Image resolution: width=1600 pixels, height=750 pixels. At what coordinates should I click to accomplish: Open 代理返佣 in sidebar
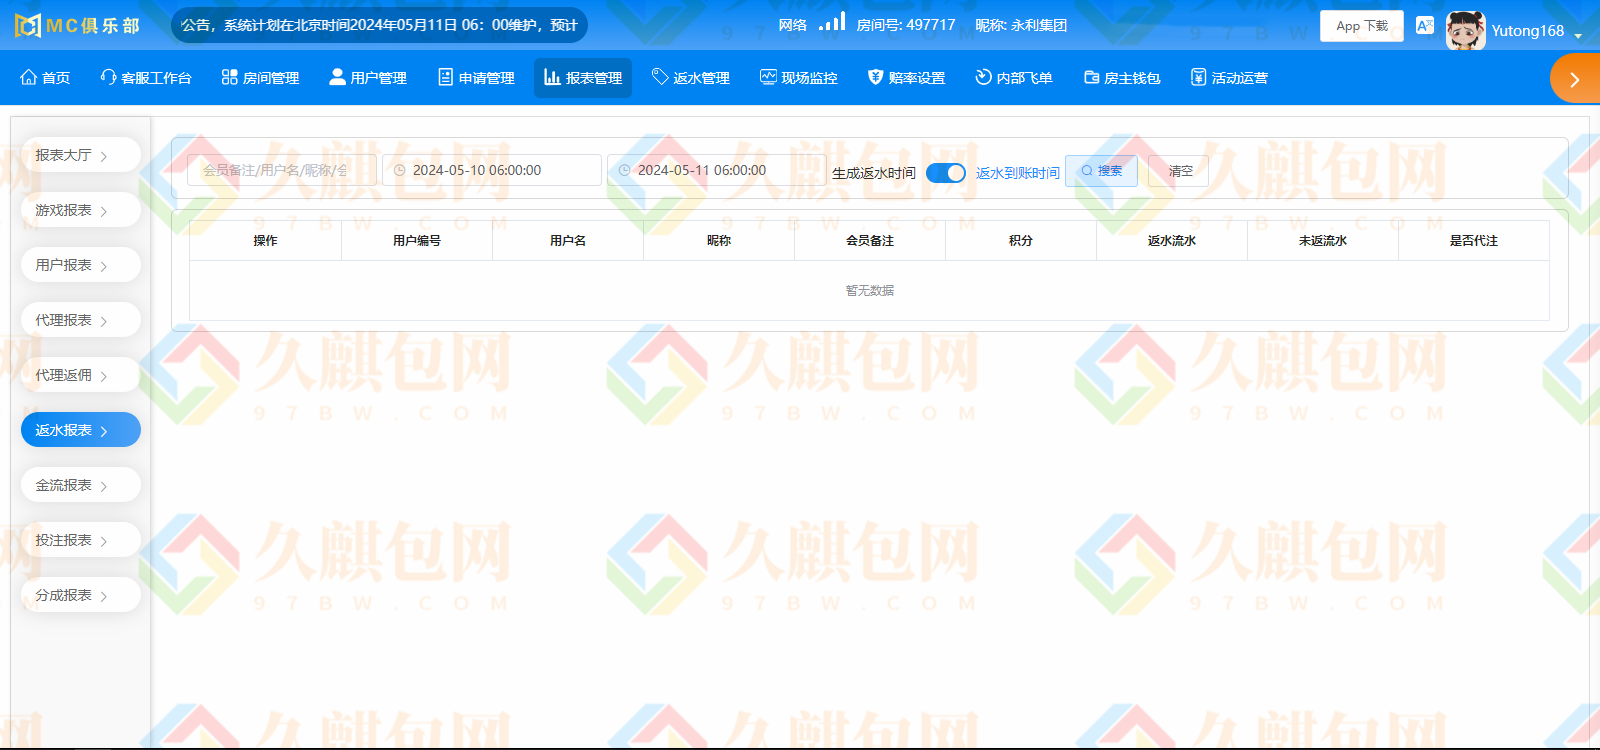tap(81, 375)
